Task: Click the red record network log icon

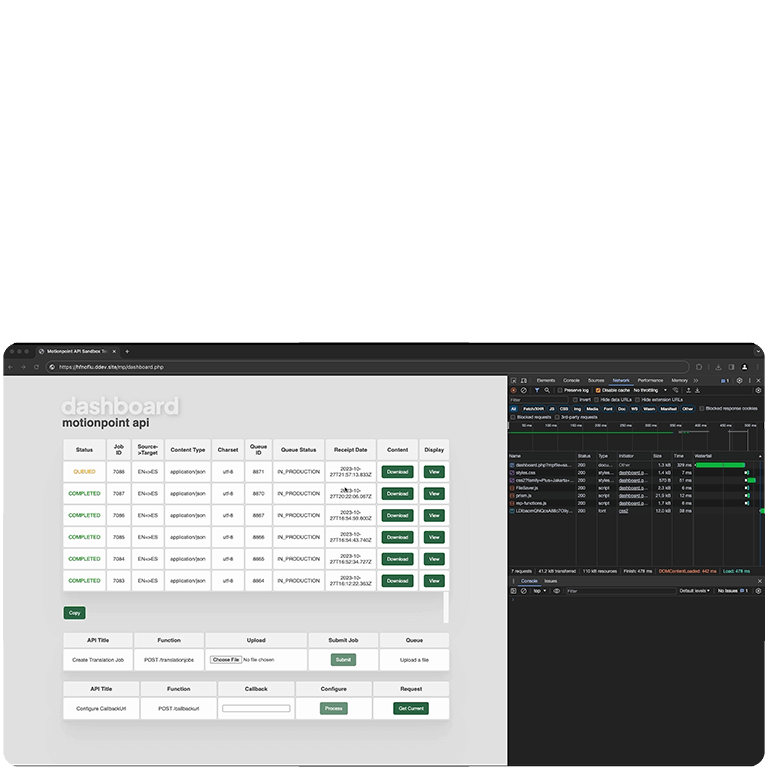Action: [x=513, y=390]
